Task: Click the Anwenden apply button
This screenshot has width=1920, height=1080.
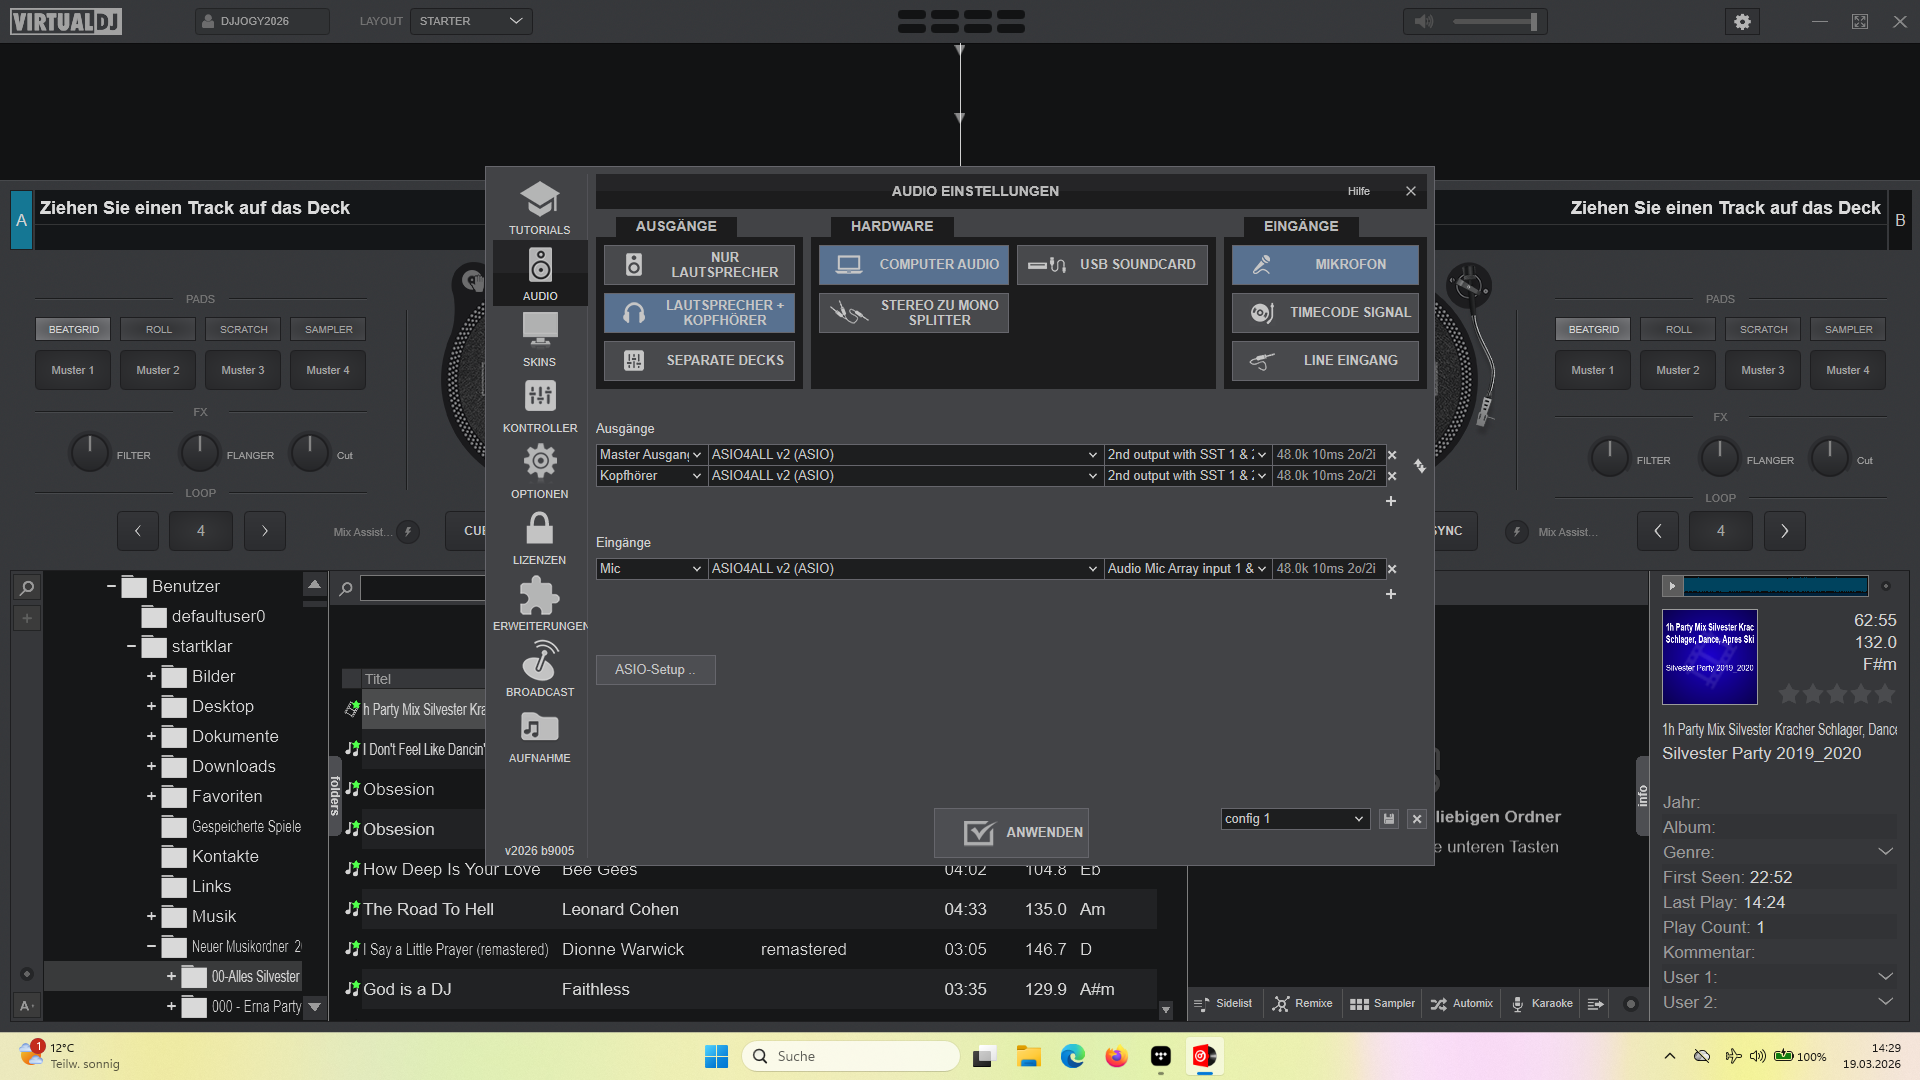Action: [x=1011, y=832]
